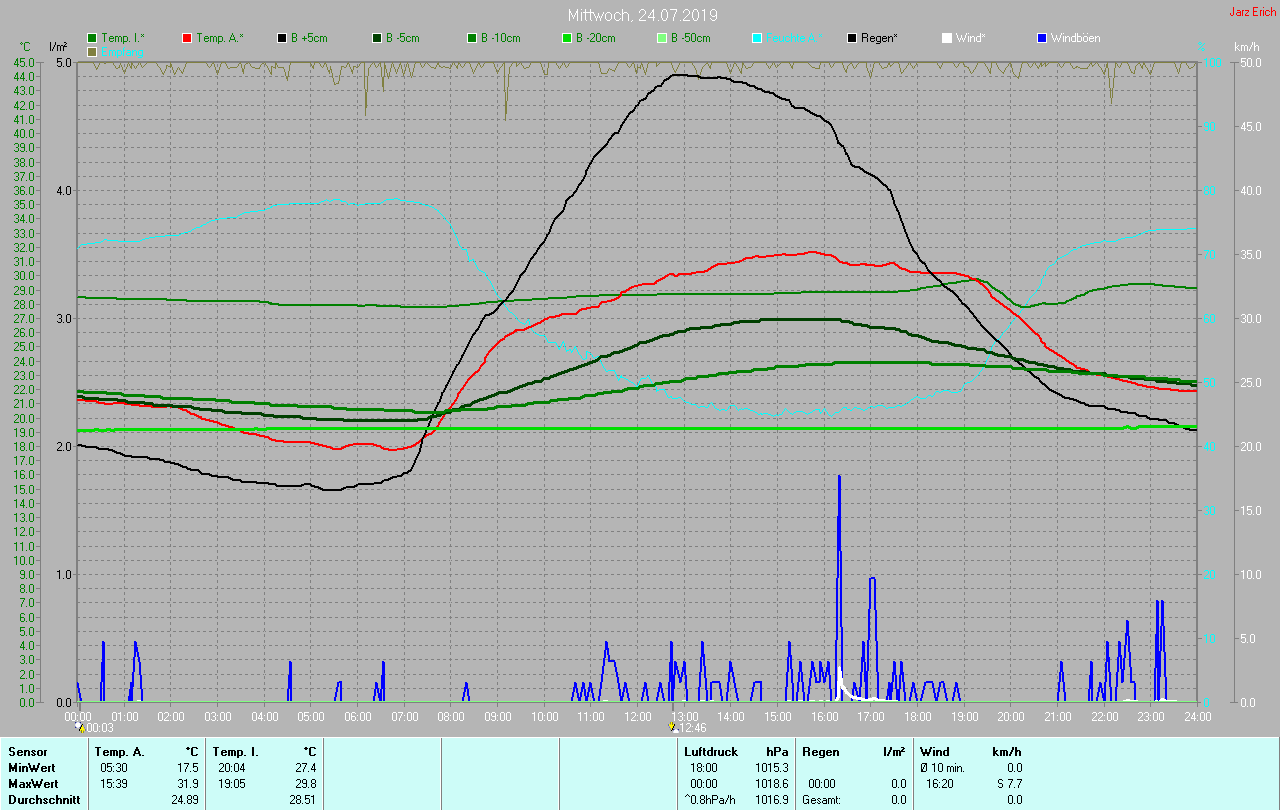The image size is (1280, 810).
Task: Select the Luftdruck header in the stats table
Action: 711,751
